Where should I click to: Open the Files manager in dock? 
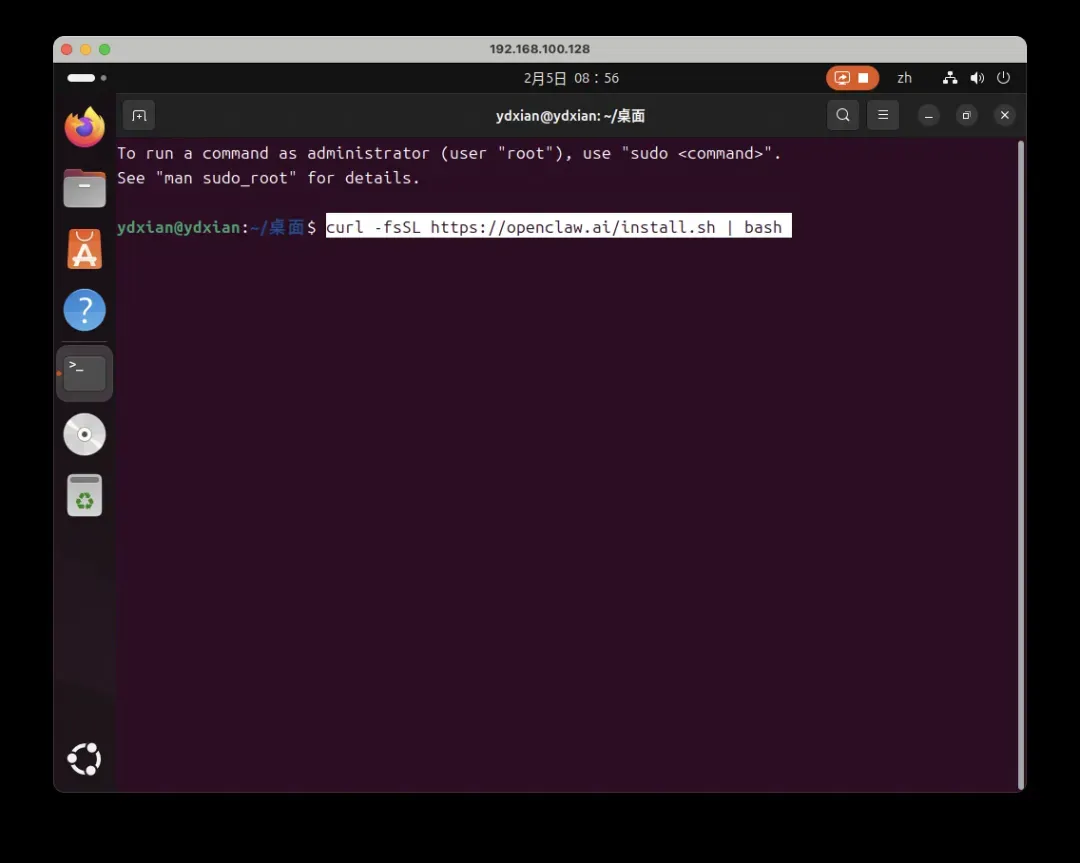point(85,188)
